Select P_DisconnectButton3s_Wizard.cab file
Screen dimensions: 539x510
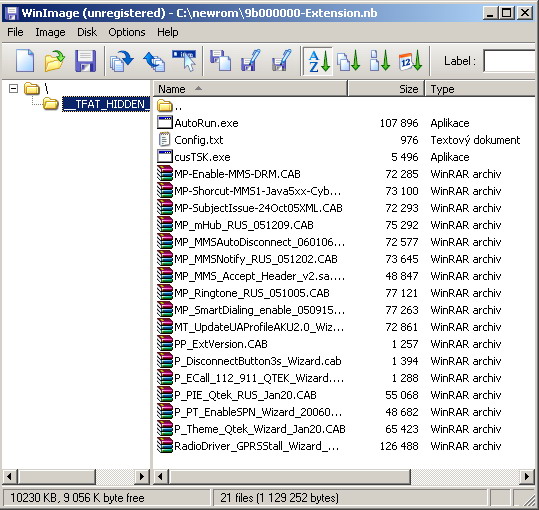pos(257,361)
